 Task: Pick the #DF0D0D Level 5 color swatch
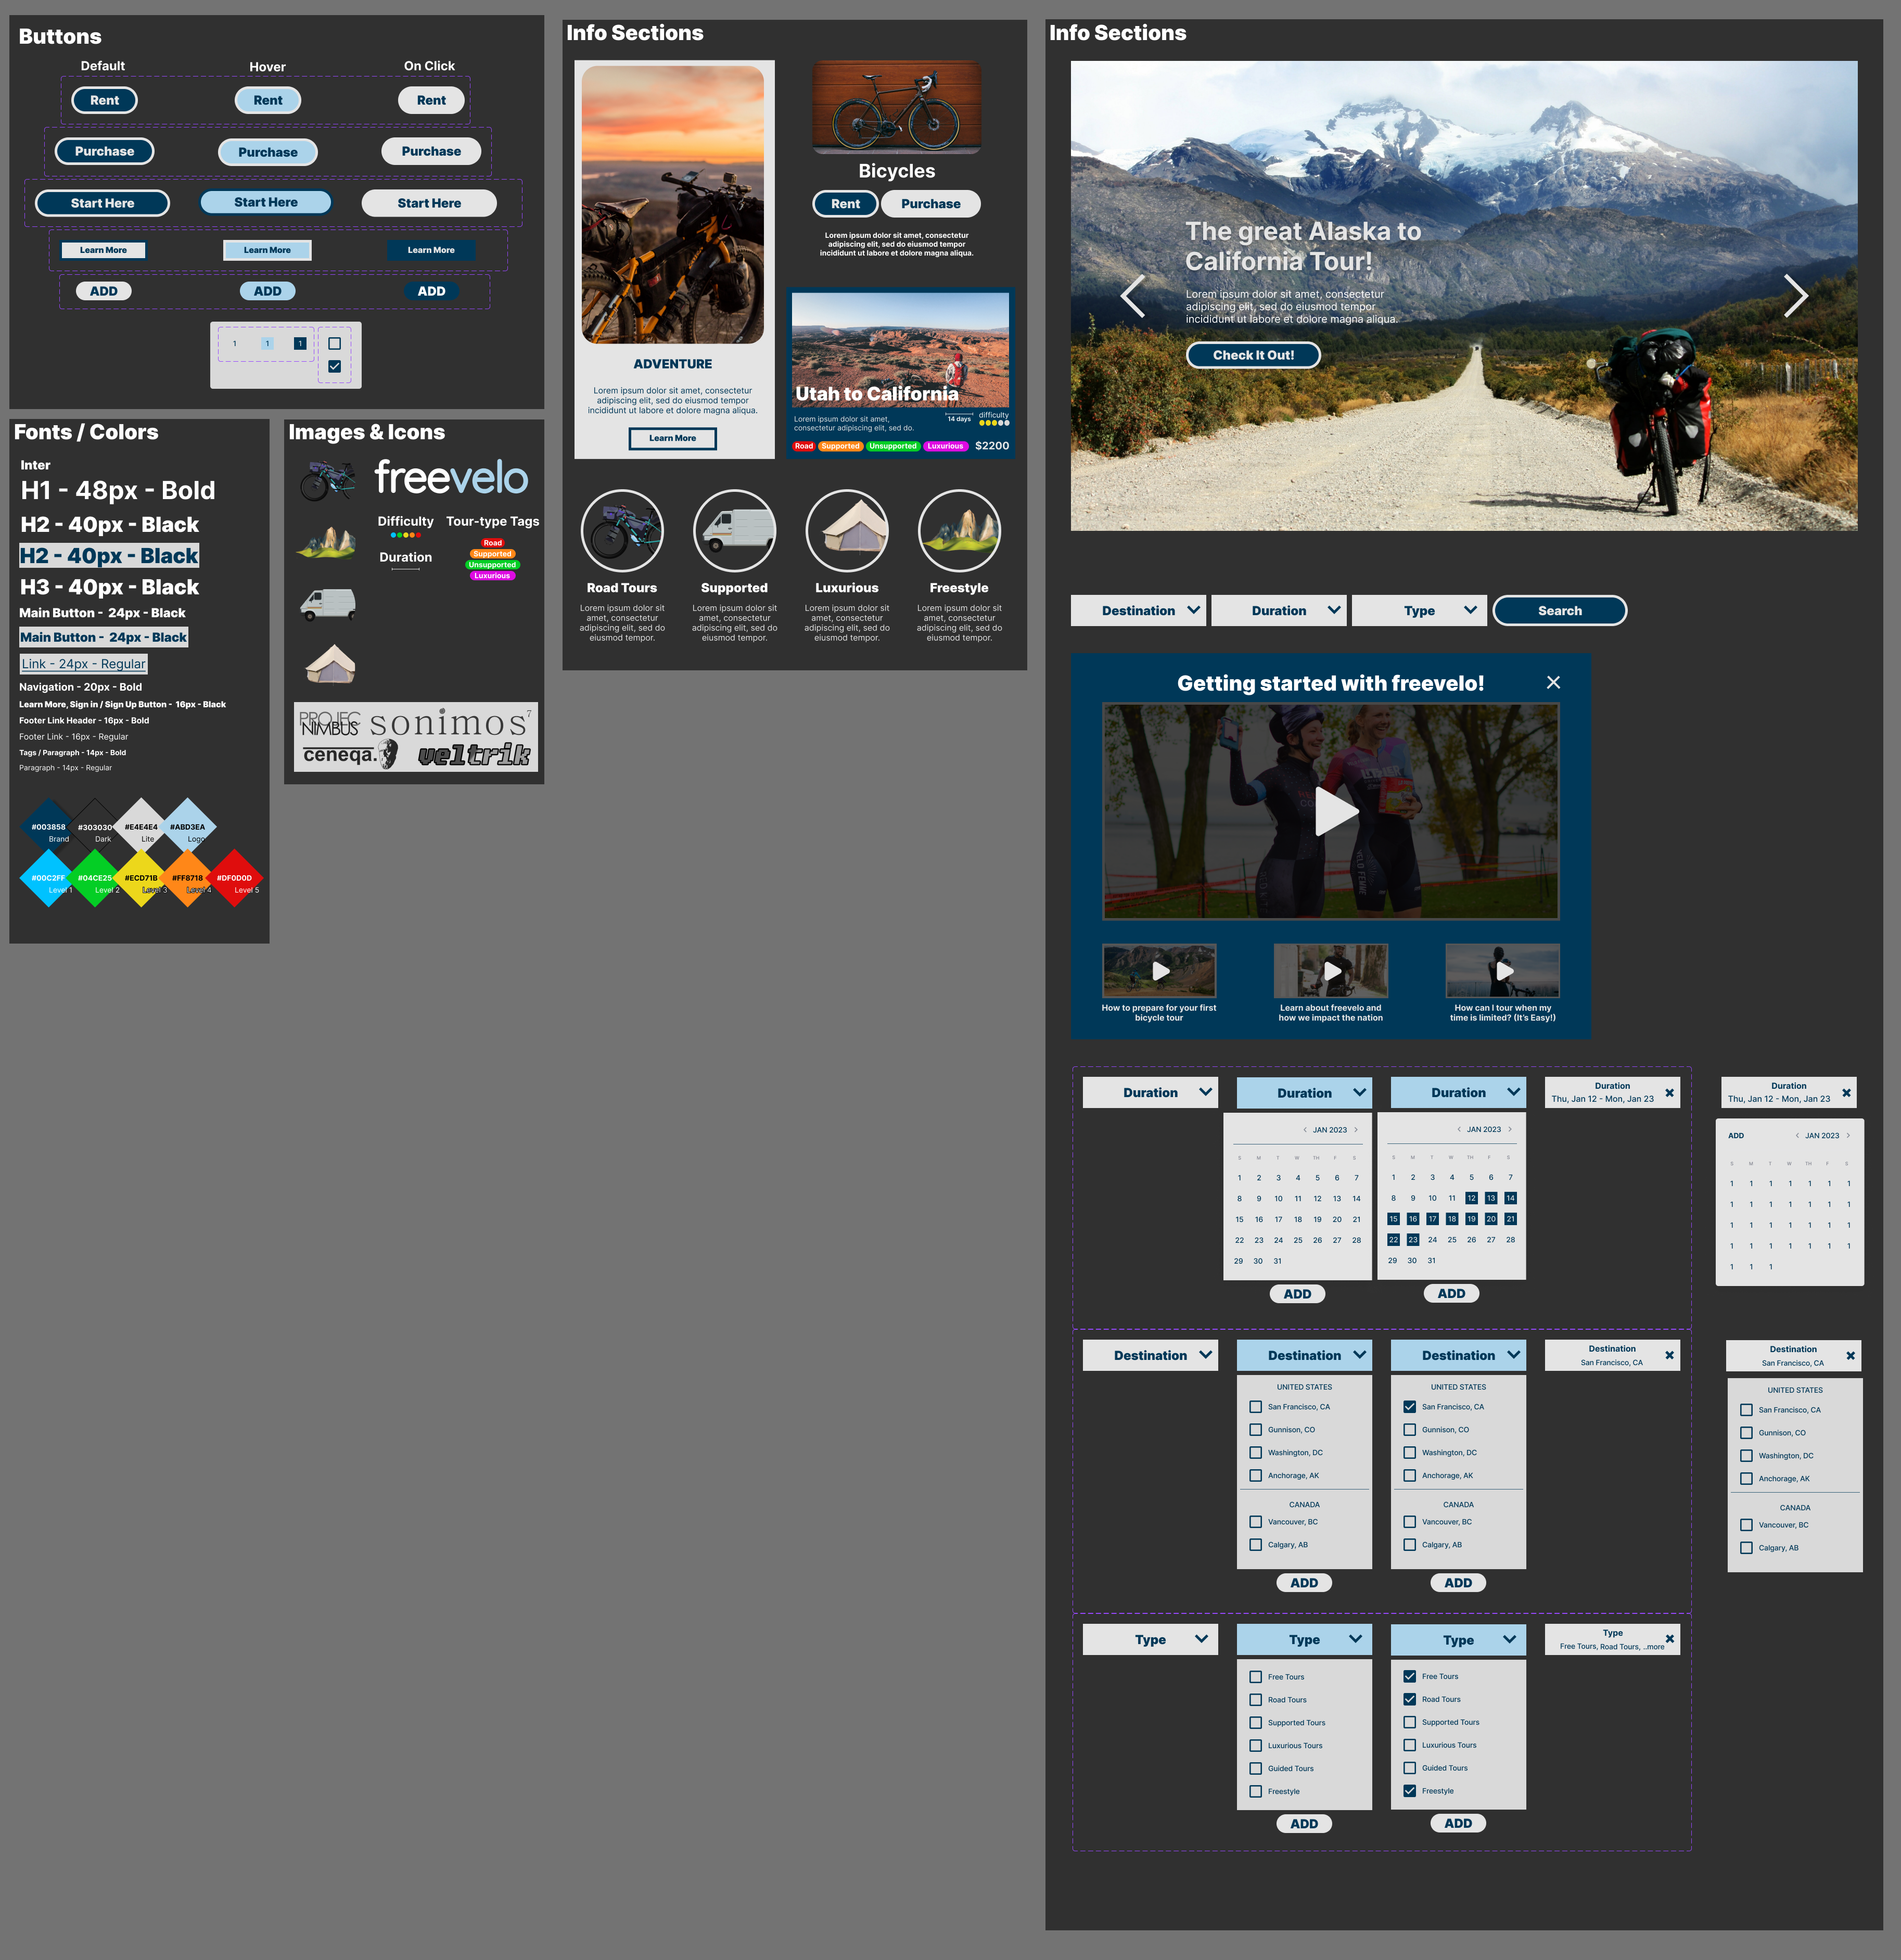pos(235,878)
